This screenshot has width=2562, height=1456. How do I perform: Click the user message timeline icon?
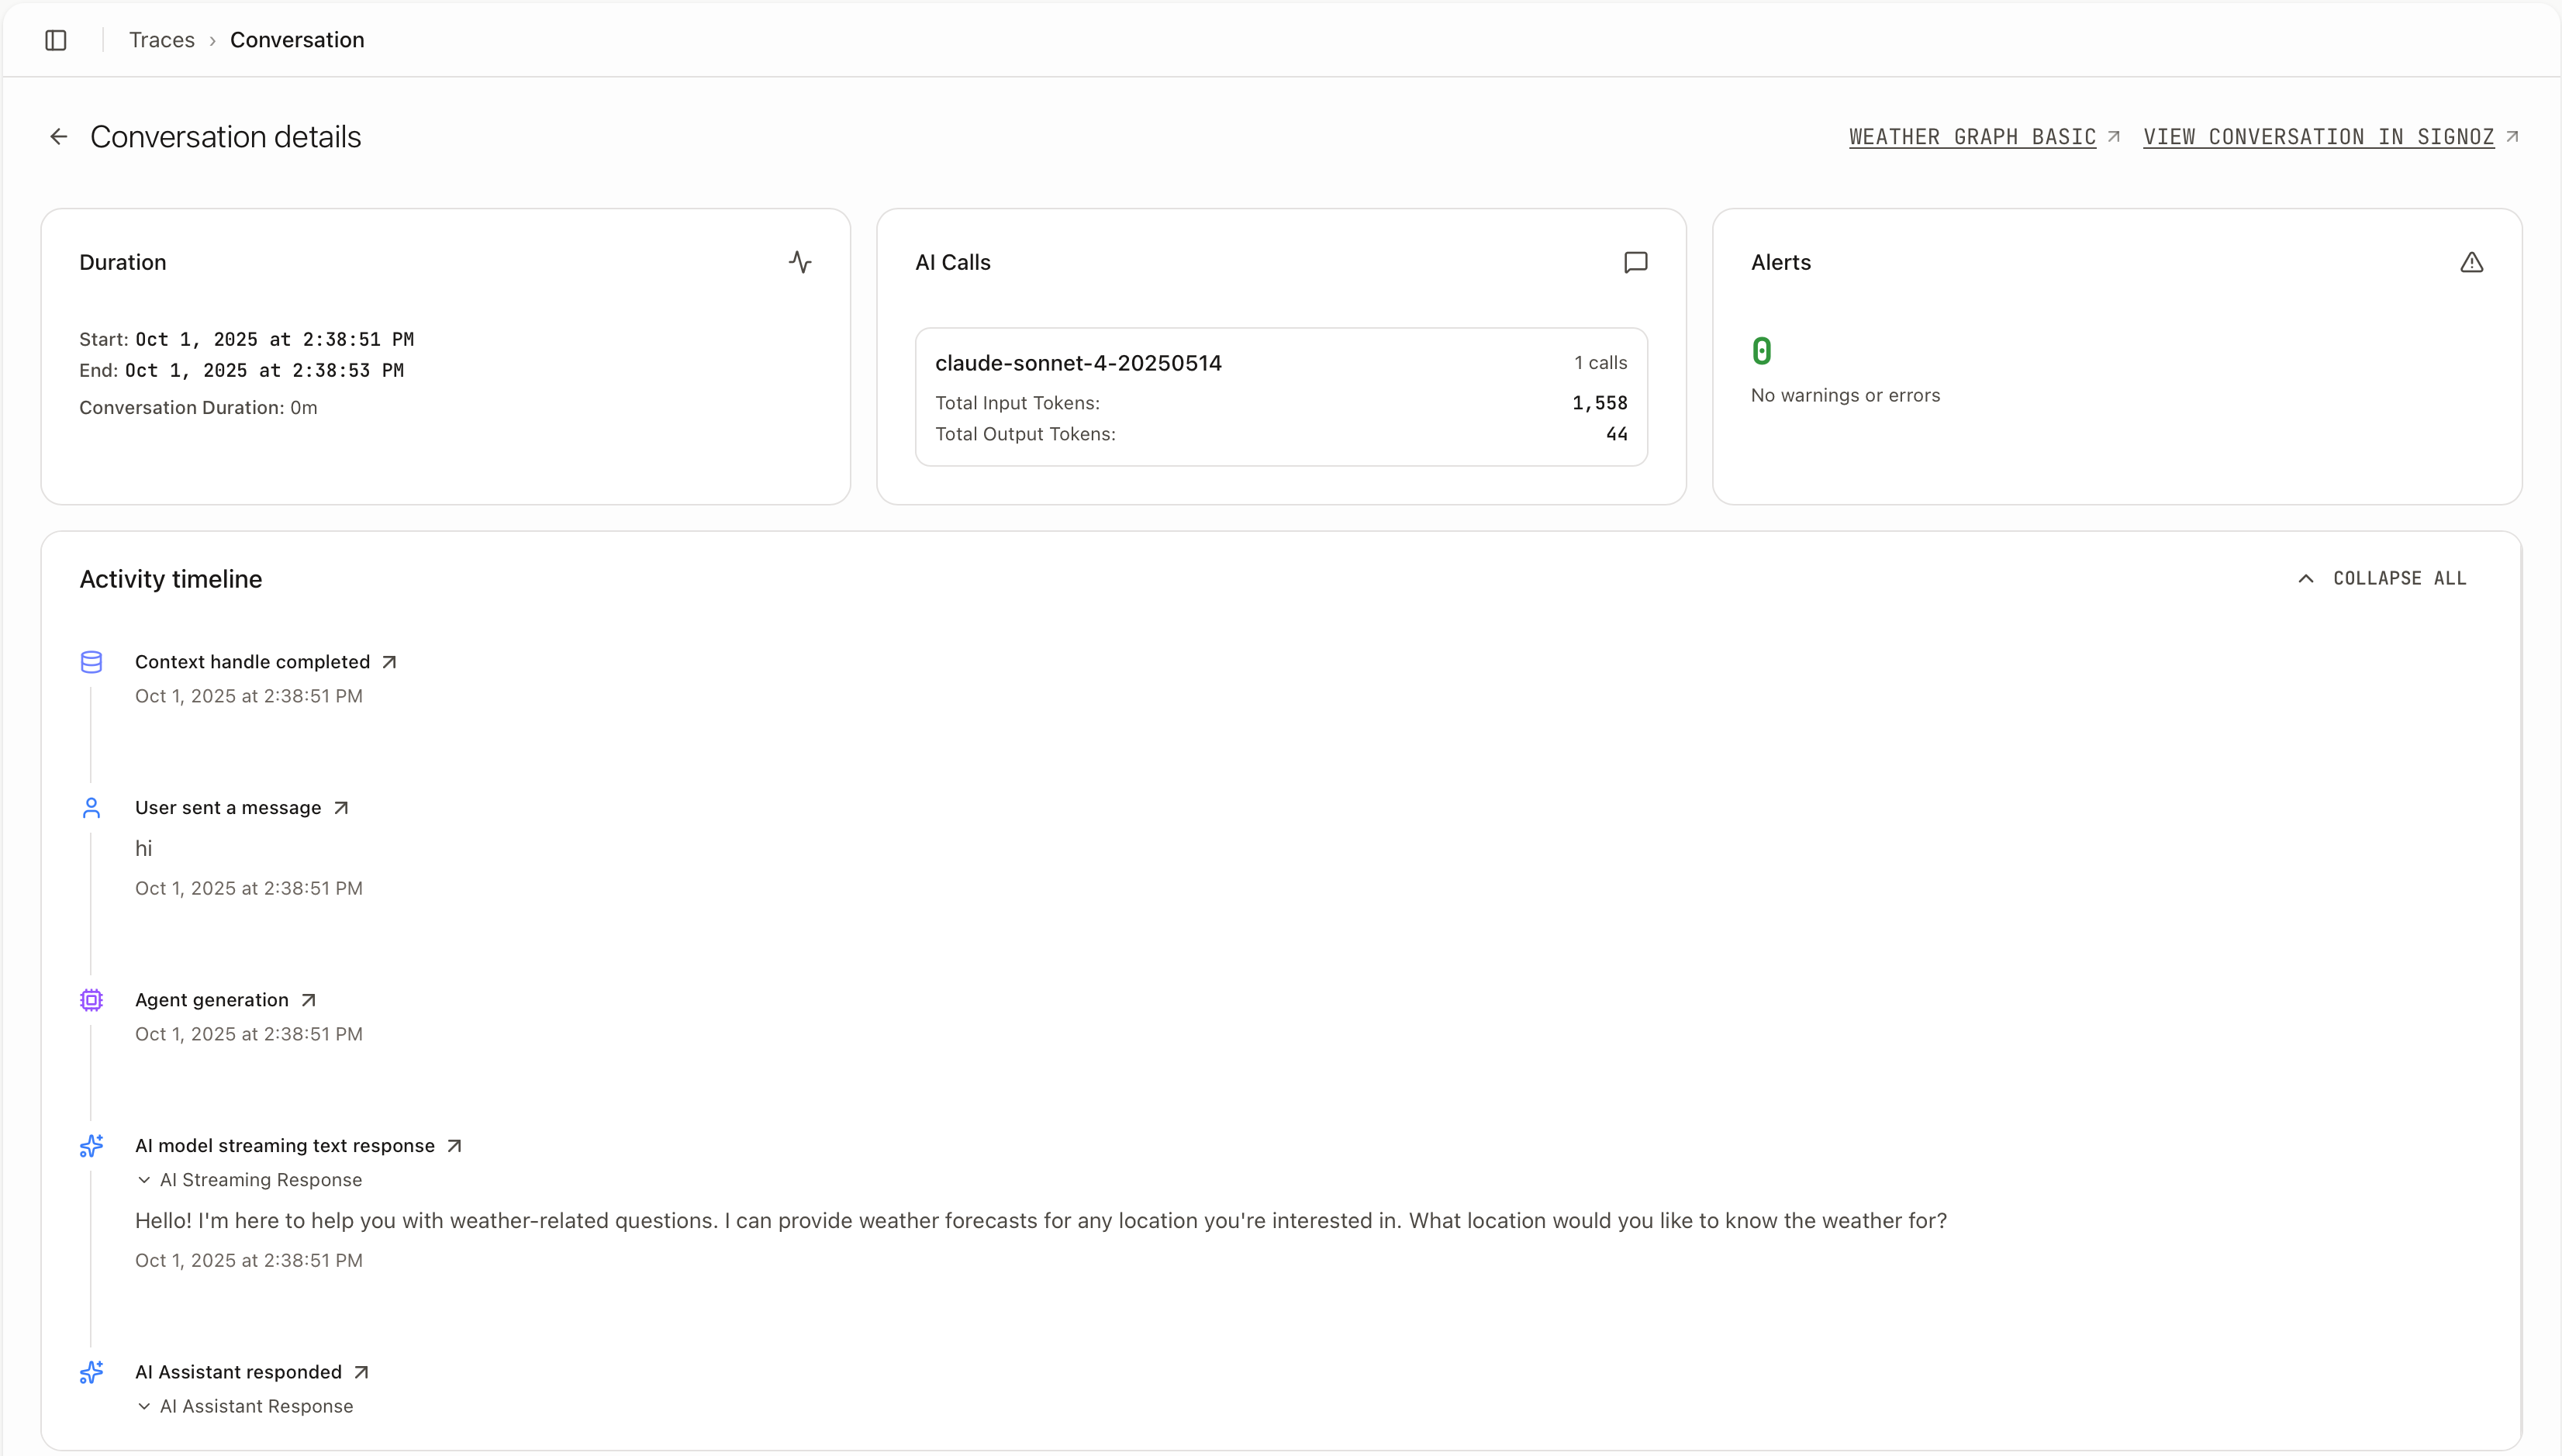pyautogui.click(x=91, y=808)
